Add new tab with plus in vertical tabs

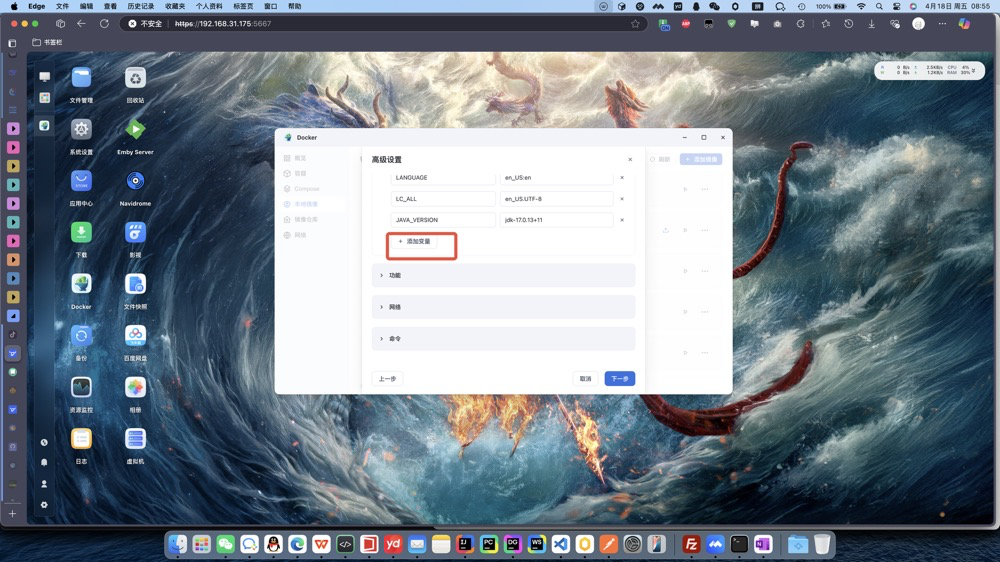(13, 514)
